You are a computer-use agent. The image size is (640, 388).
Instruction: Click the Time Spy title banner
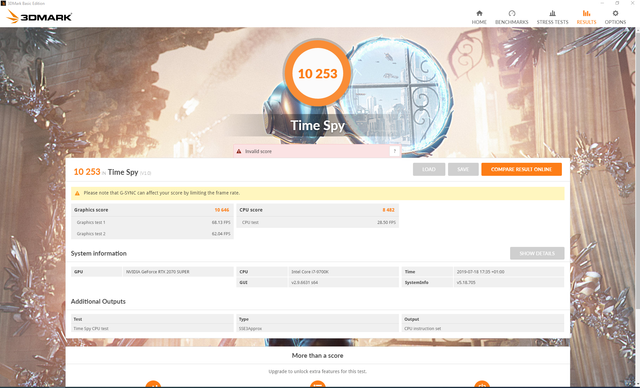pyautogui.click(x=318, y=125)
